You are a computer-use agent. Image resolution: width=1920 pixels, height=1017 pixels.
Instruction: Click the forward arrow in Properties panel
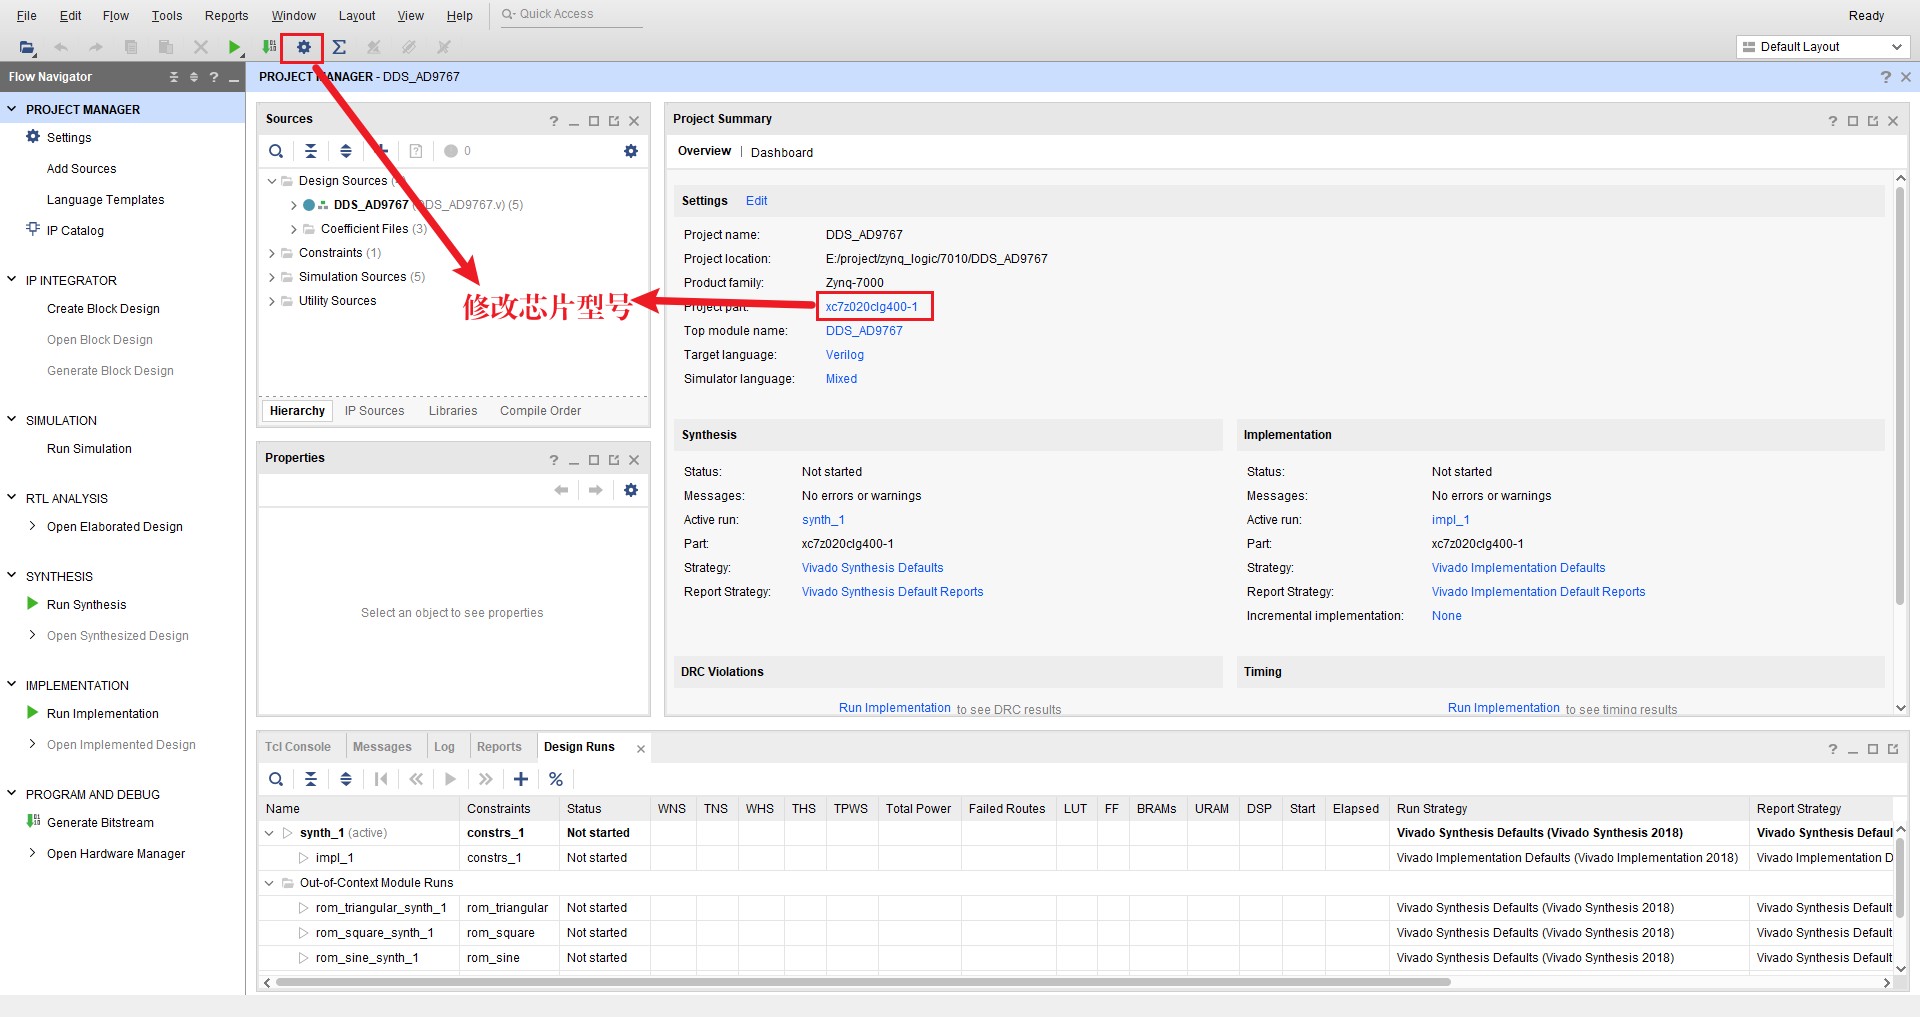tap(596, 490)
